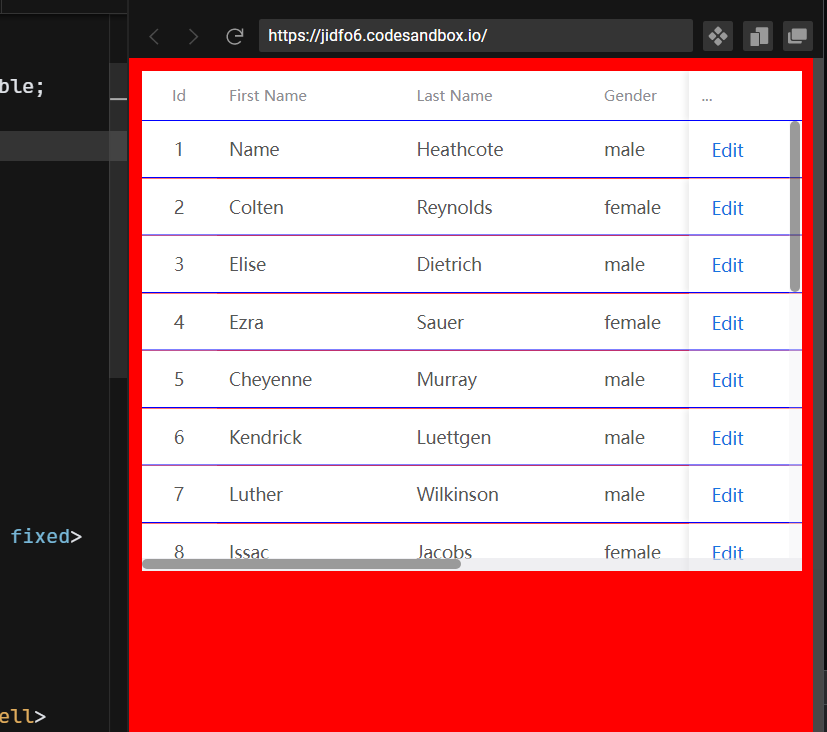The image size is (827, 732).
Task: Edit the row for Kendrick Luettgen
Action: click(727, 438)
